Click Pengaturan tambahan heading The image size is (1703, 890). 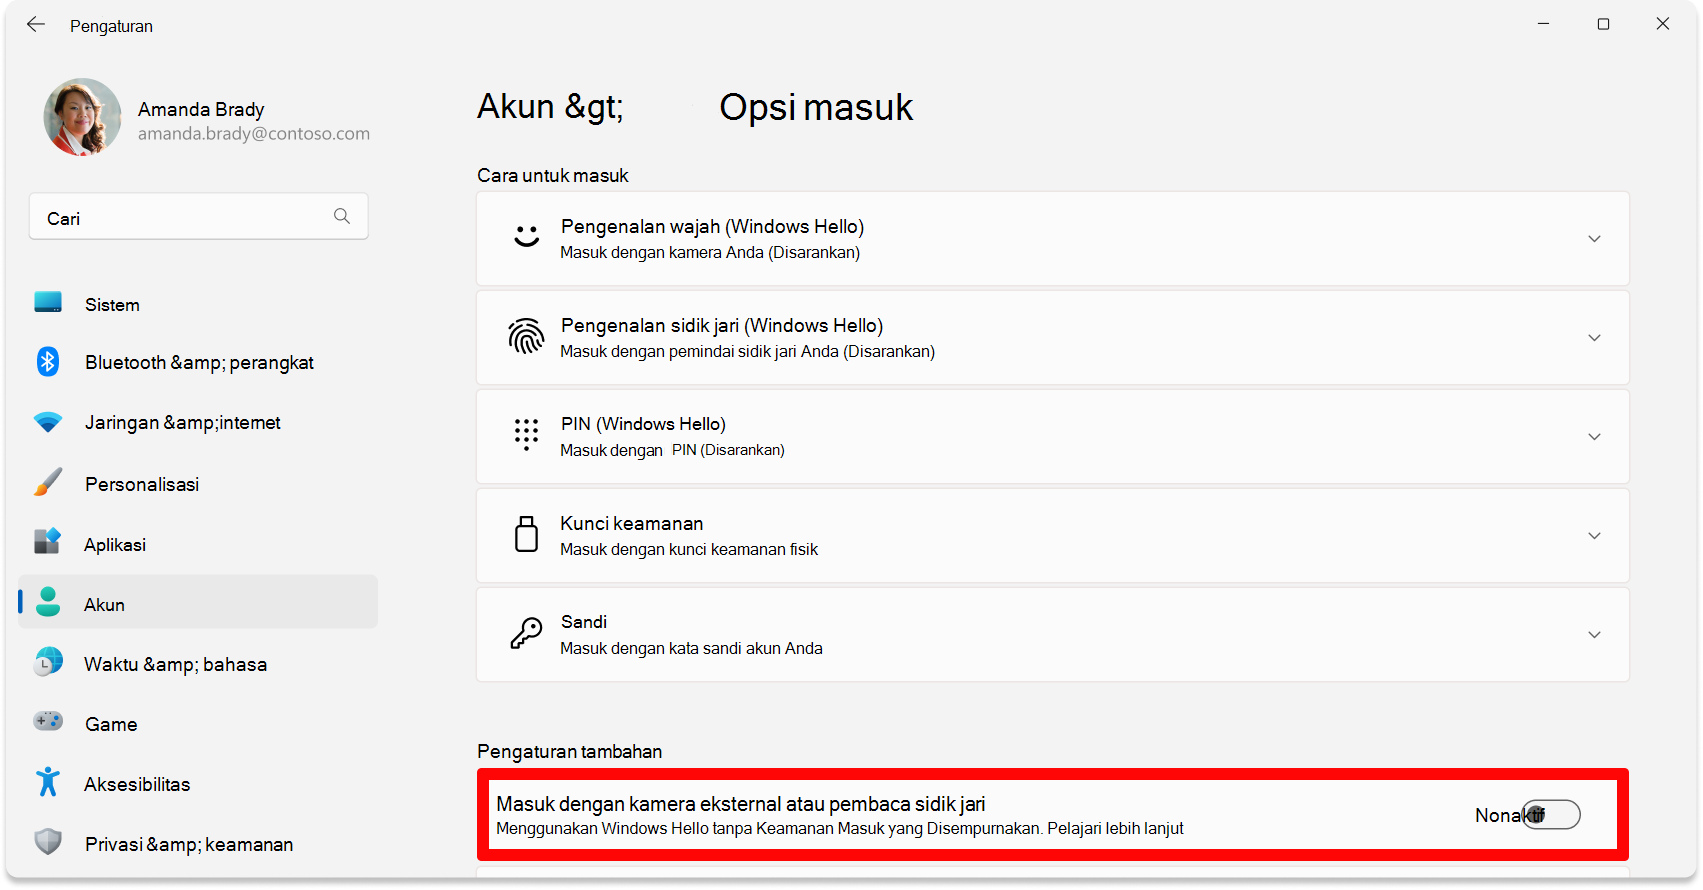point(569,751)
